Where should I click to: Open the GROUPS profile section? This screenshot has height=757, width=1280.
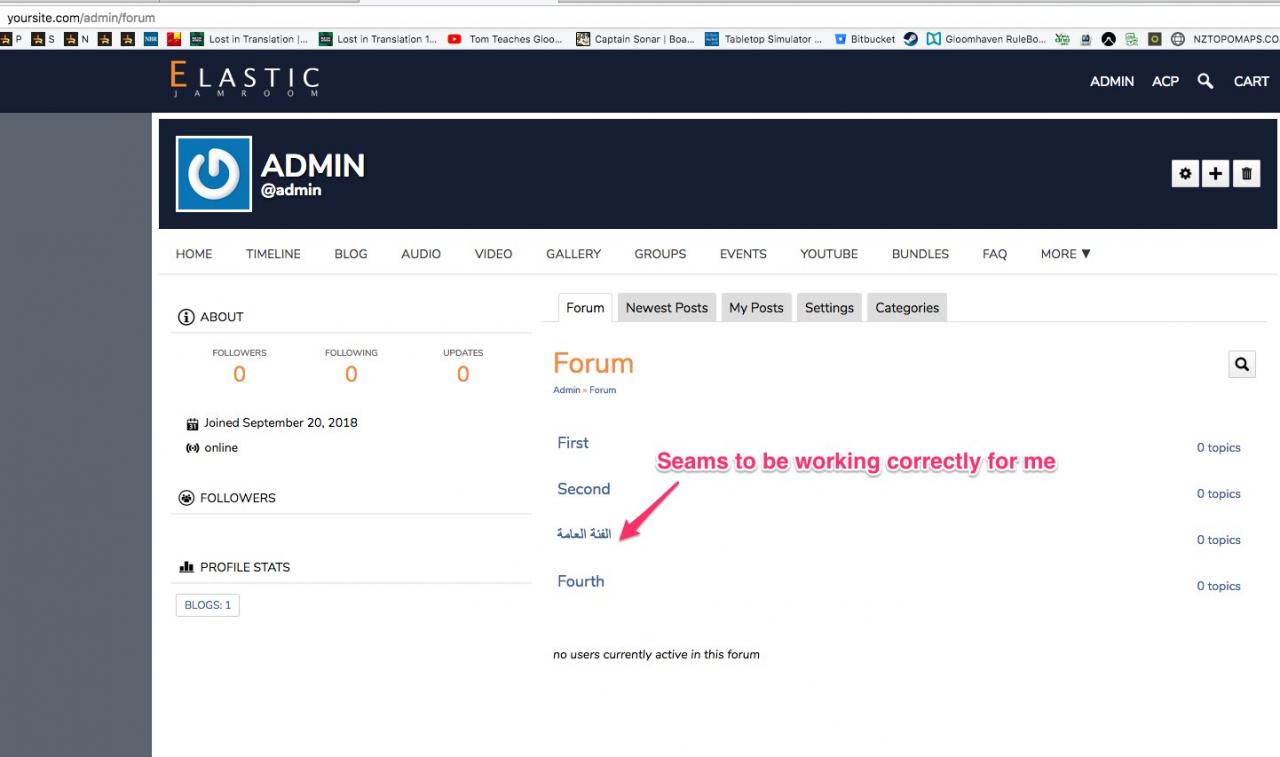click(660, 254)
